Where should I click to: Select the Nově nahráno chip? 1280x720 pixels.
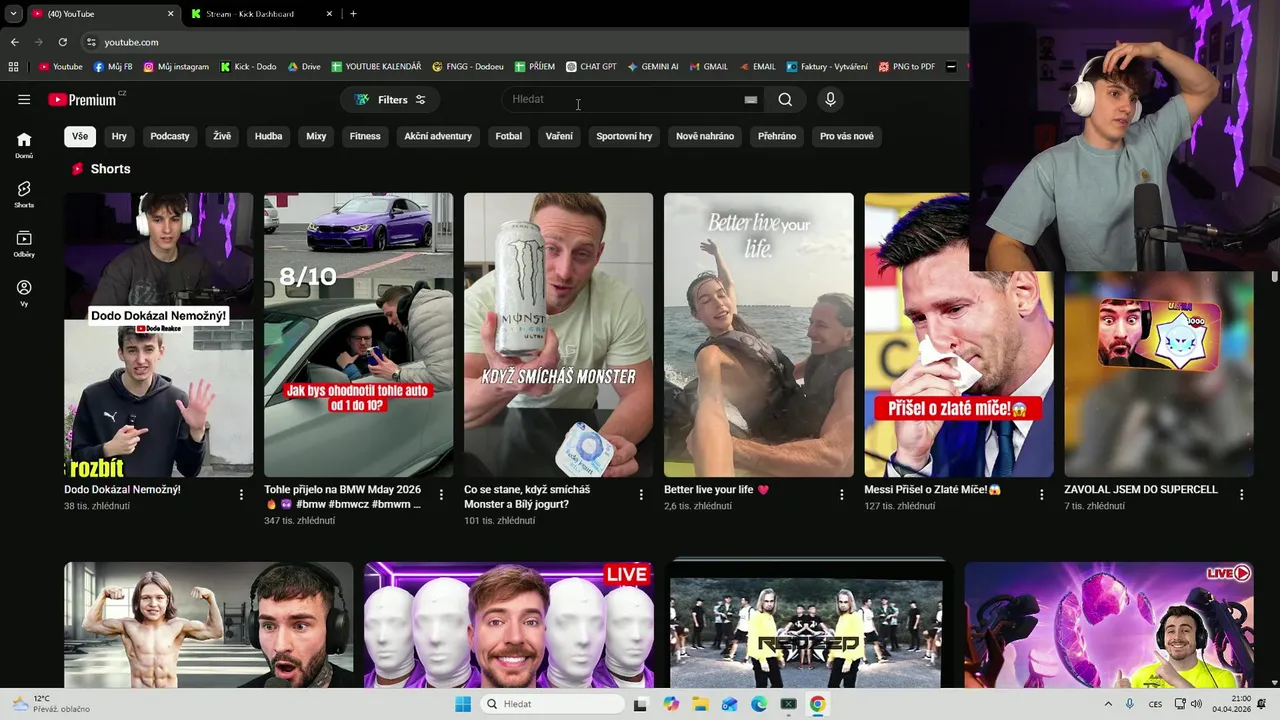tap(705, 136)
